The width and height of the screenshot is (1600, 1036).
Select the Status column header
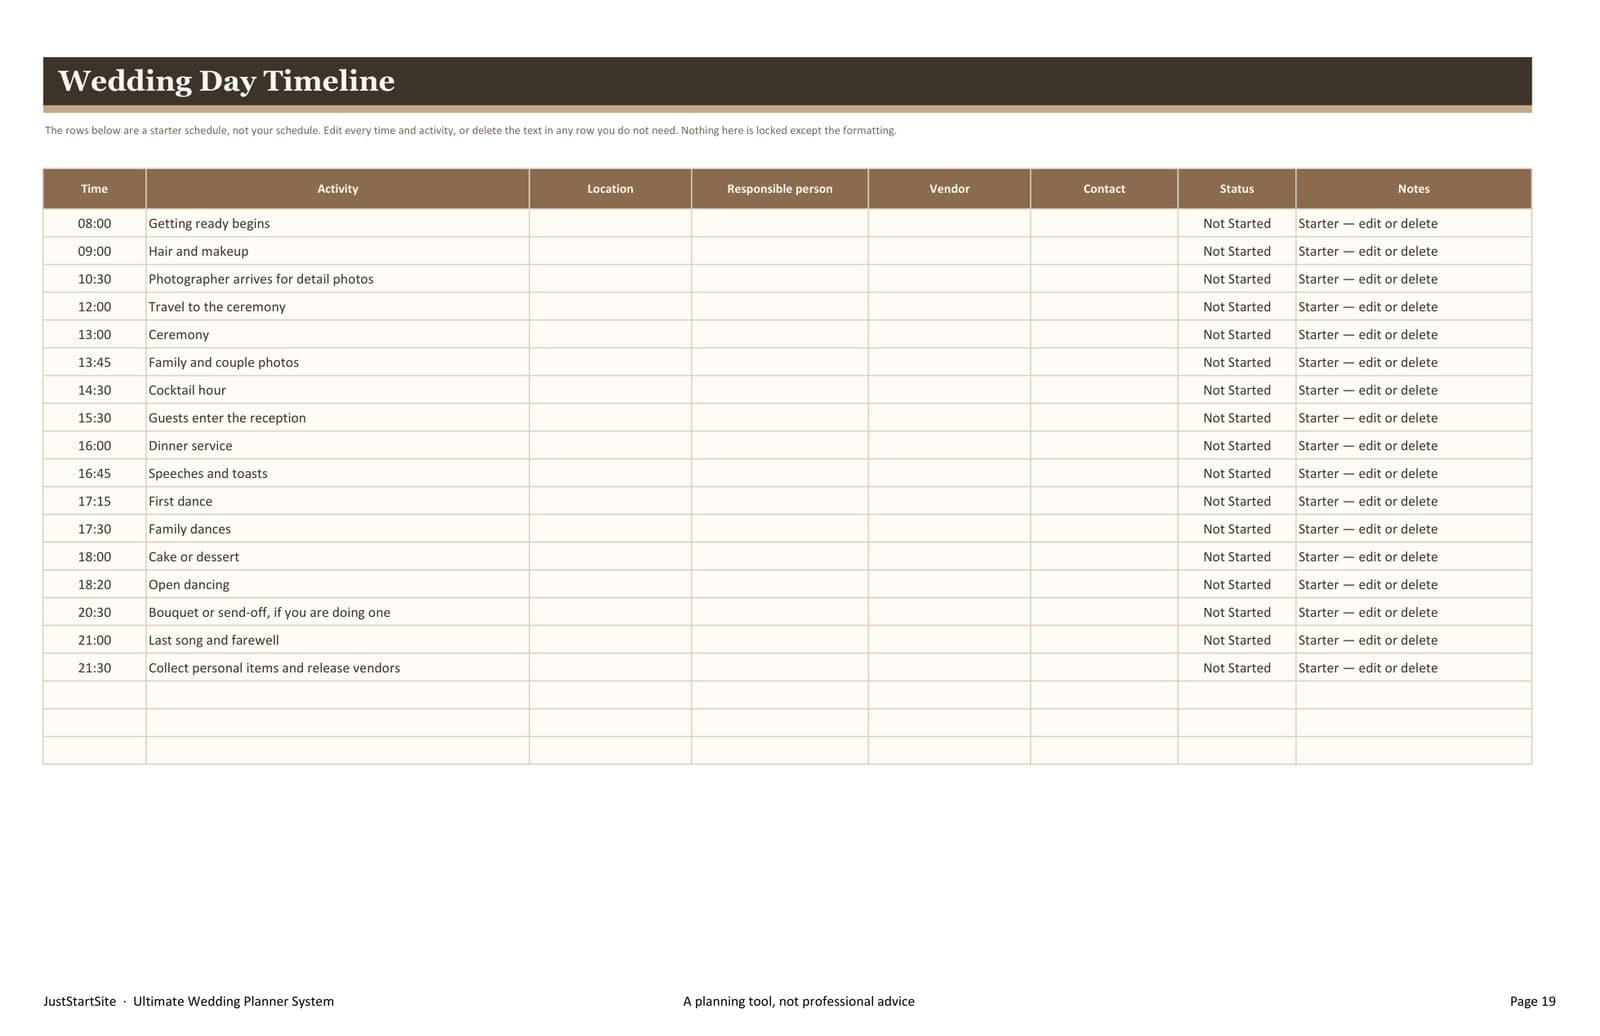pos(1237,189)
